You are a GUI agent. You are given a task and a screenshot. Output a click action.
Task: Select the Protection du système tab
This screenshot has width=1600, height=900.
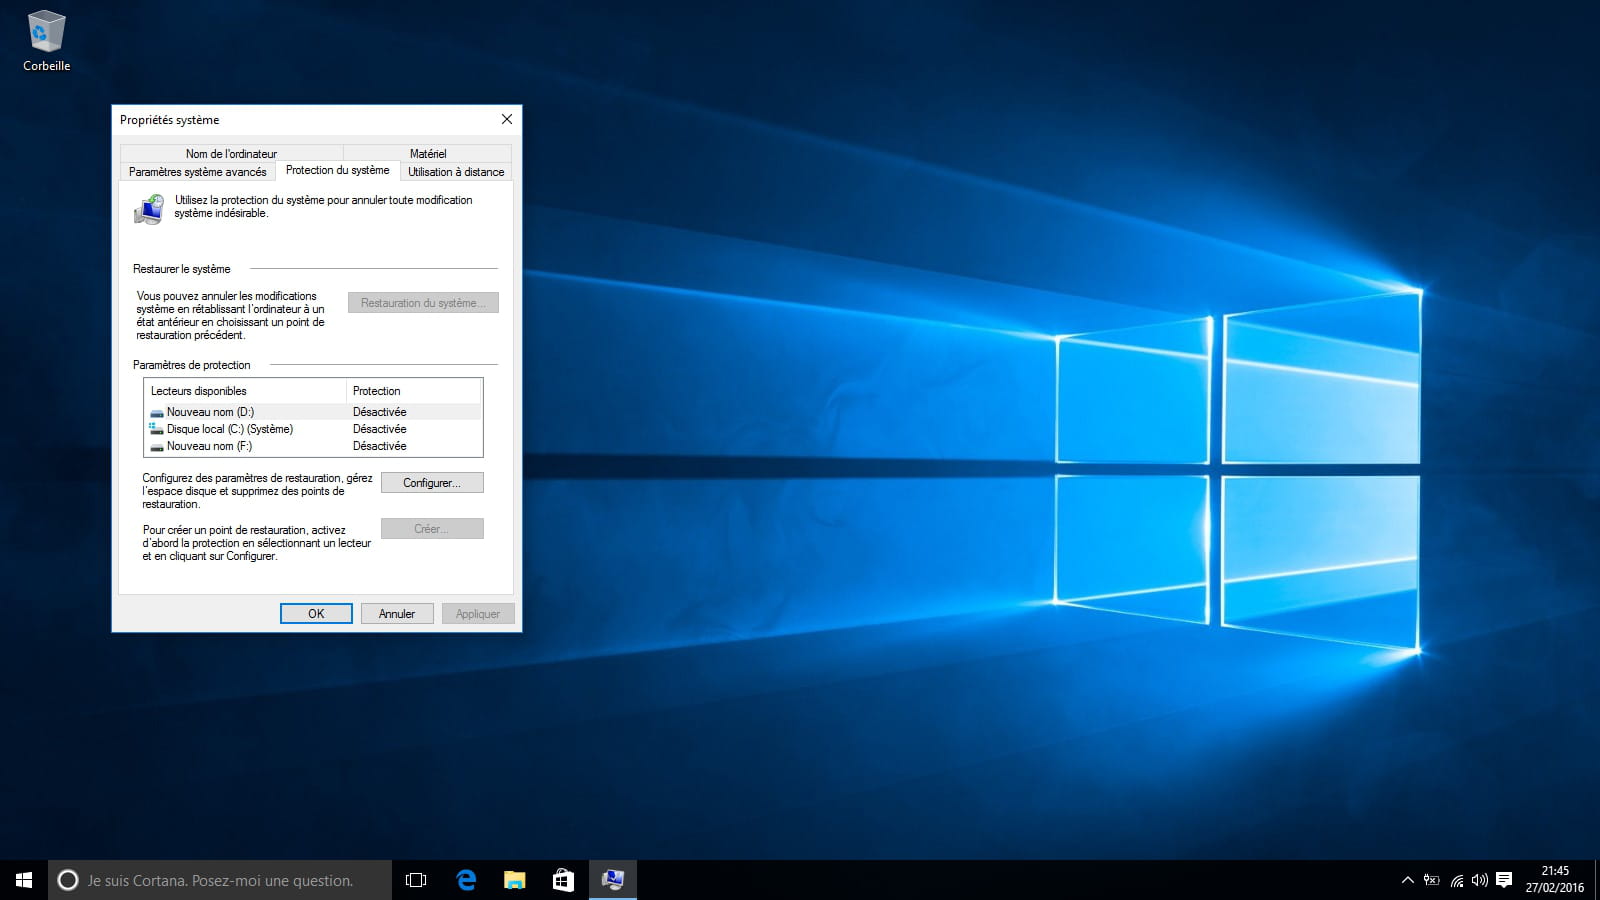338,170
